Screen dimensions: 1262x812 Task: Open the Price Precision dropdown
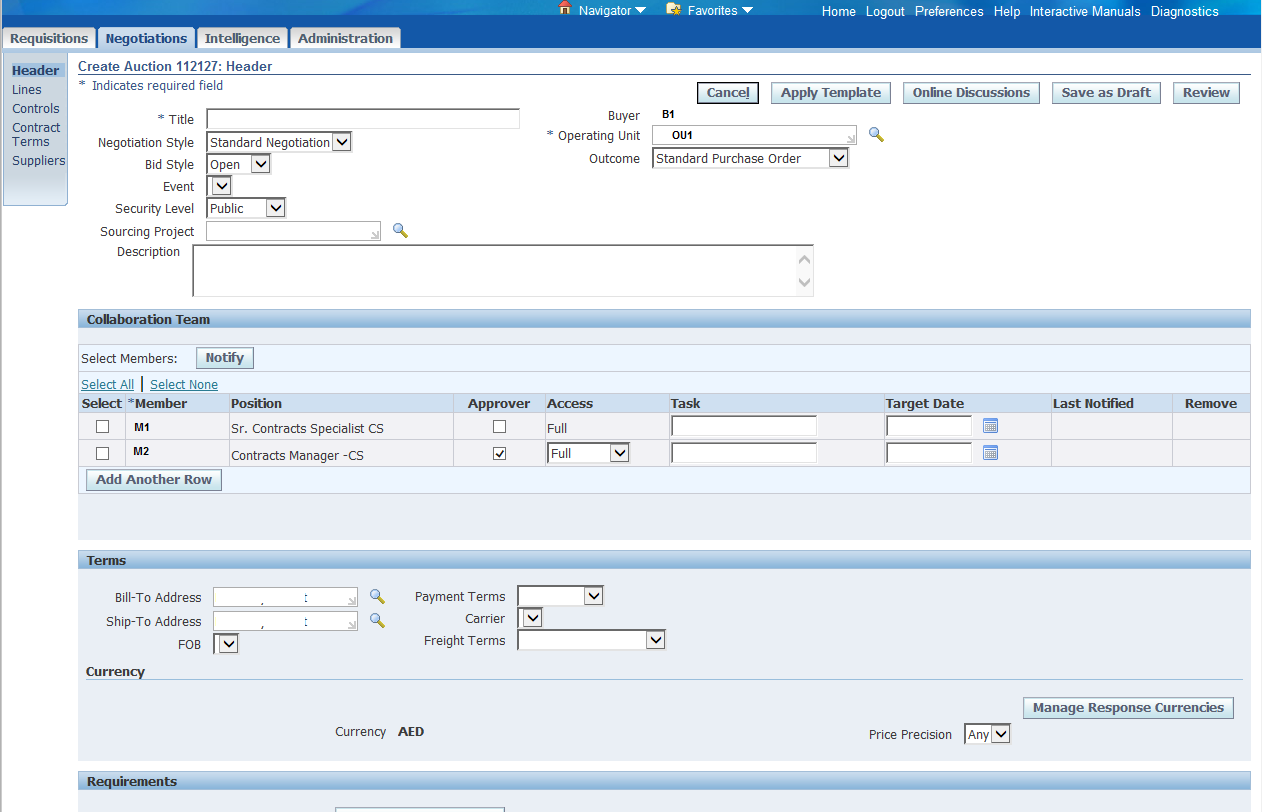998,733
